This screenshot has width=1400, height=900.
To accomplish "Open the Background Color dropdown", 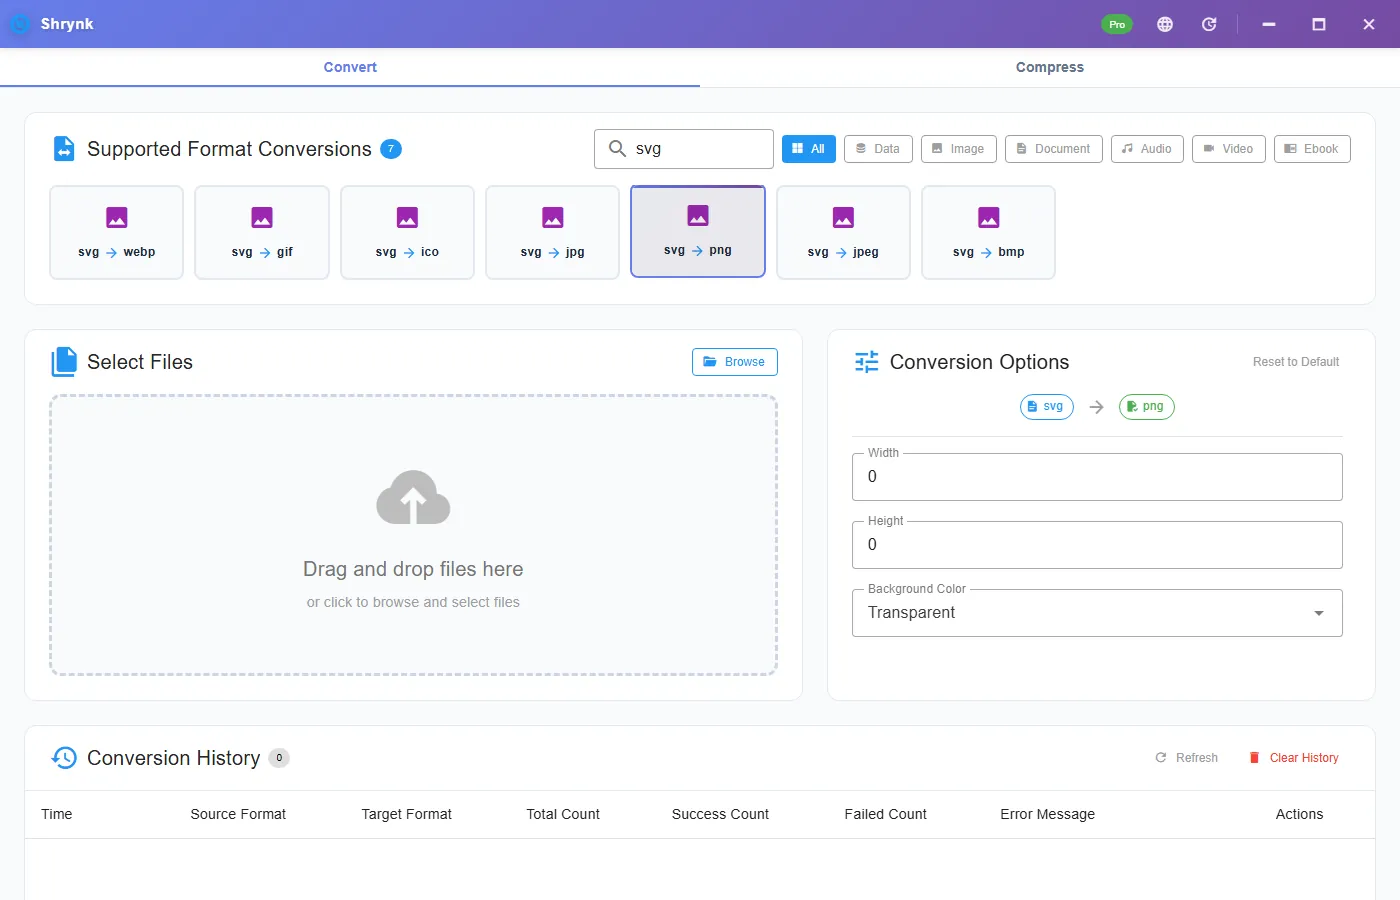I will tap(1097, 613).
